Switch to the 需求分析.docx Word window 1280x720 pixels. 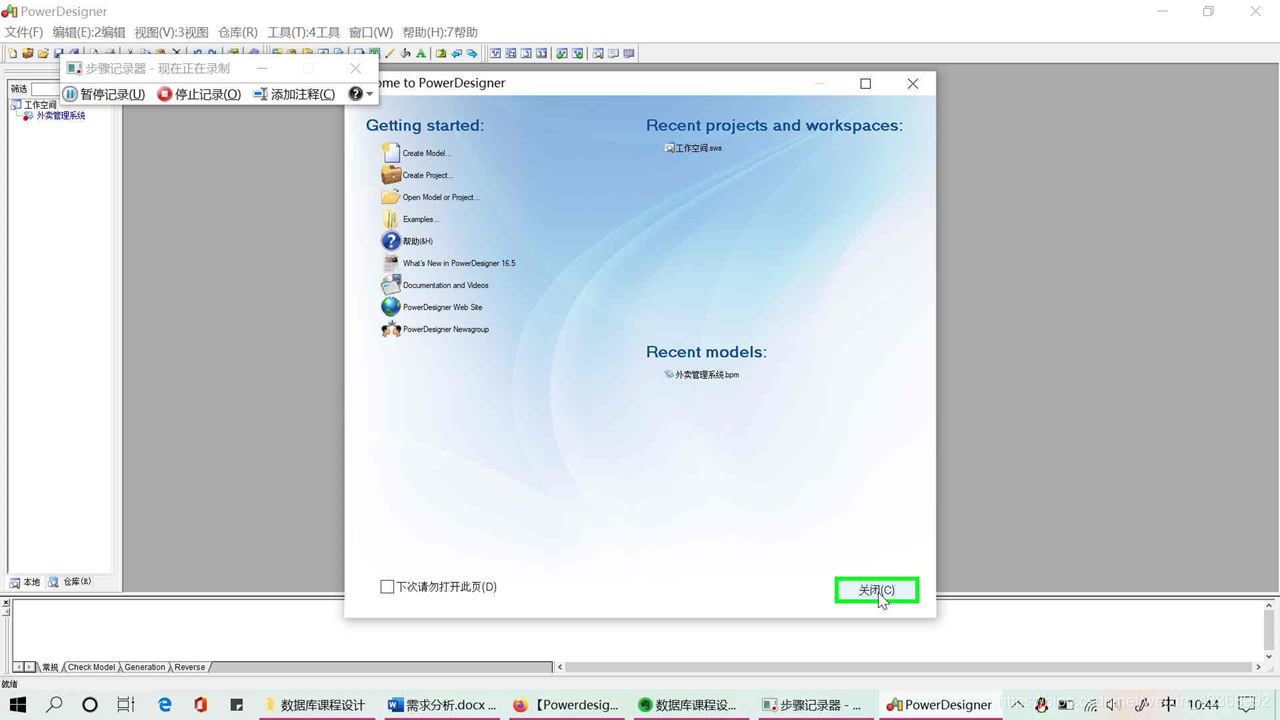click(442, 705)
